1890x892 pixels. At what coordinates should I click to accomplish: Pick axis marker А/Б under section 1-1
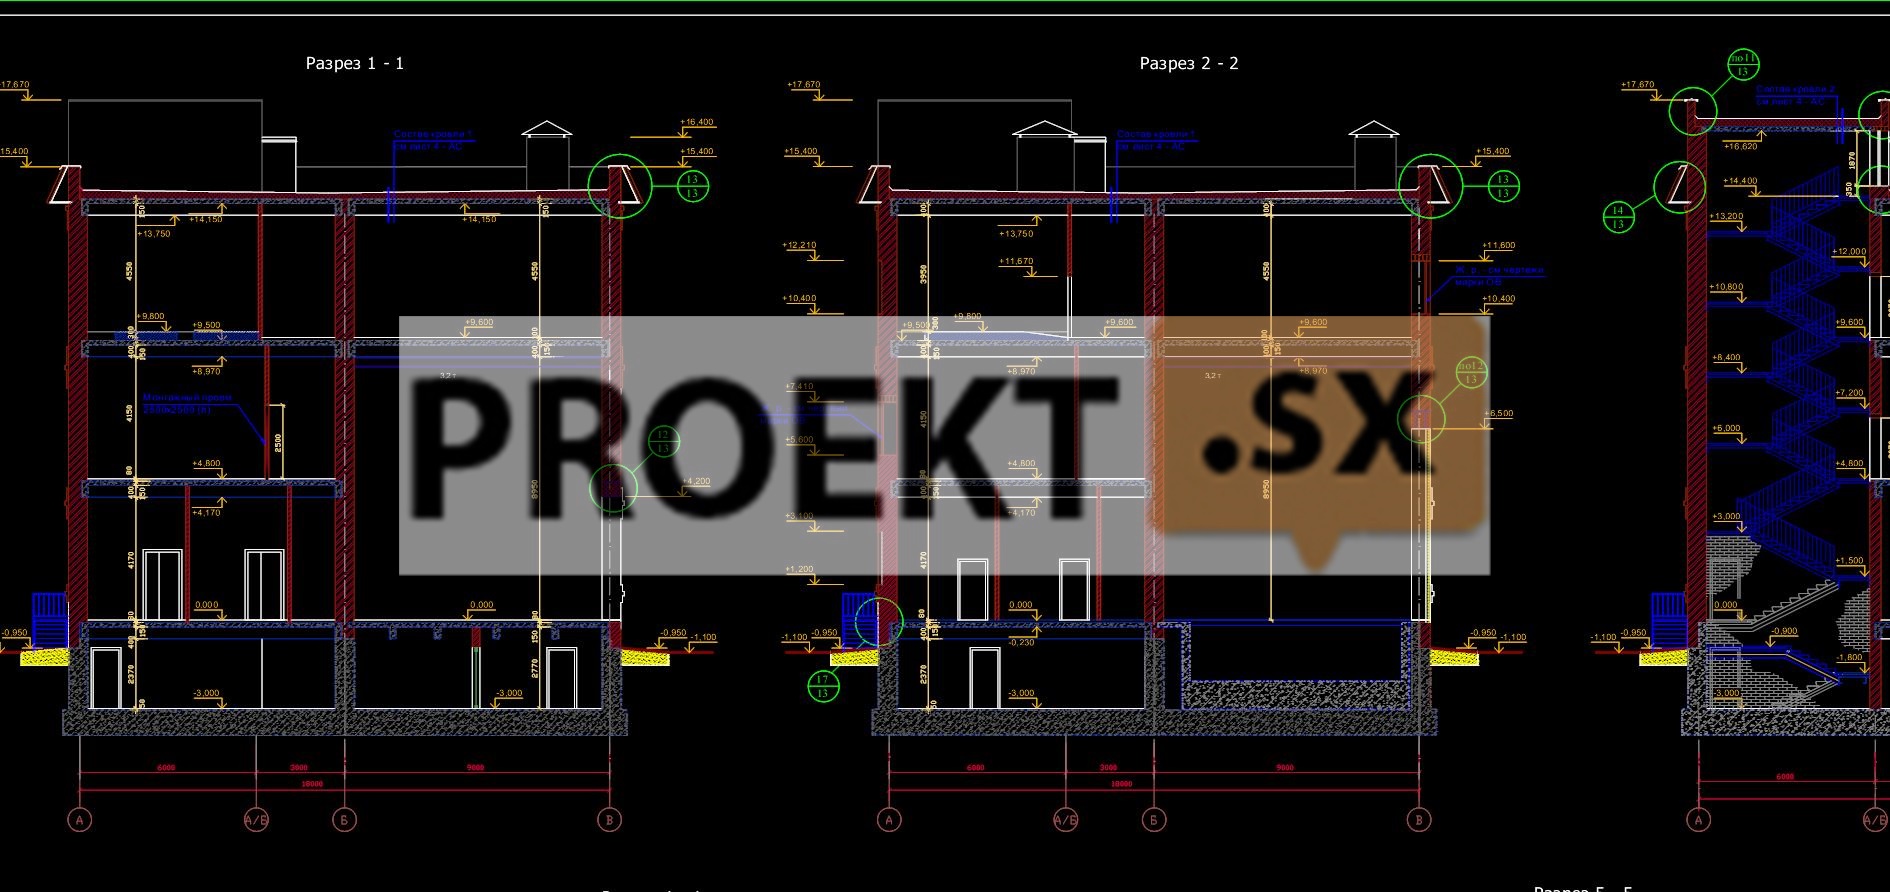[256, 820]
